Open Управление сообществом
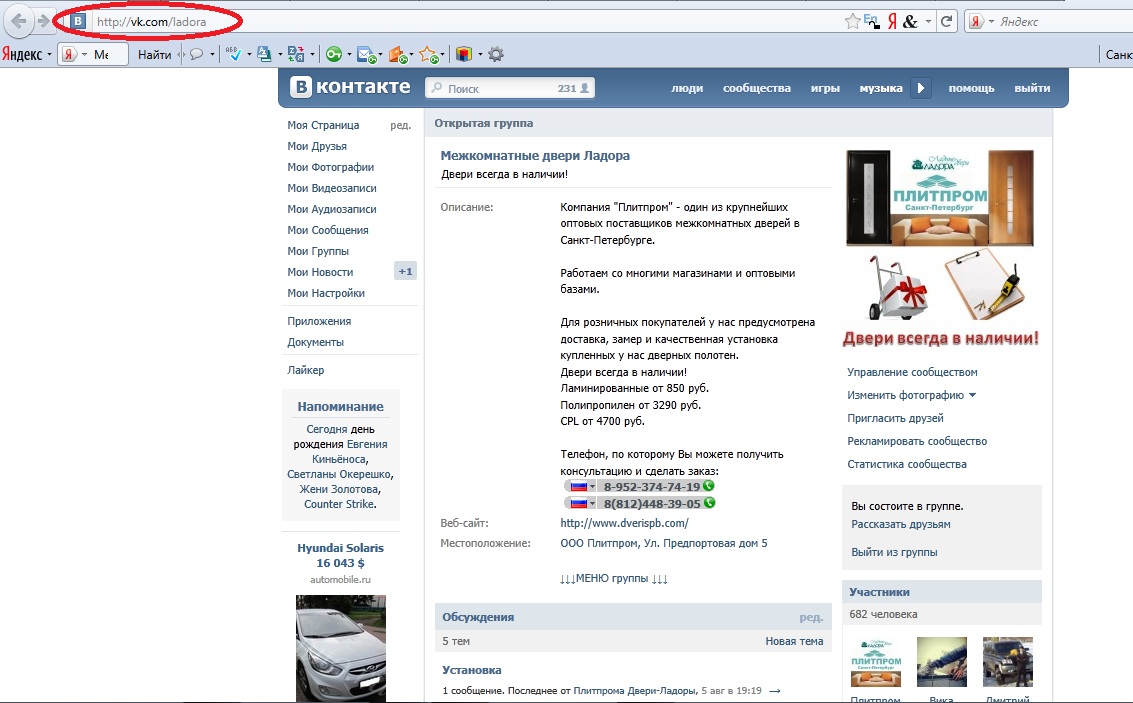This screenshot has width=1133, height=703. click(913, 372)
